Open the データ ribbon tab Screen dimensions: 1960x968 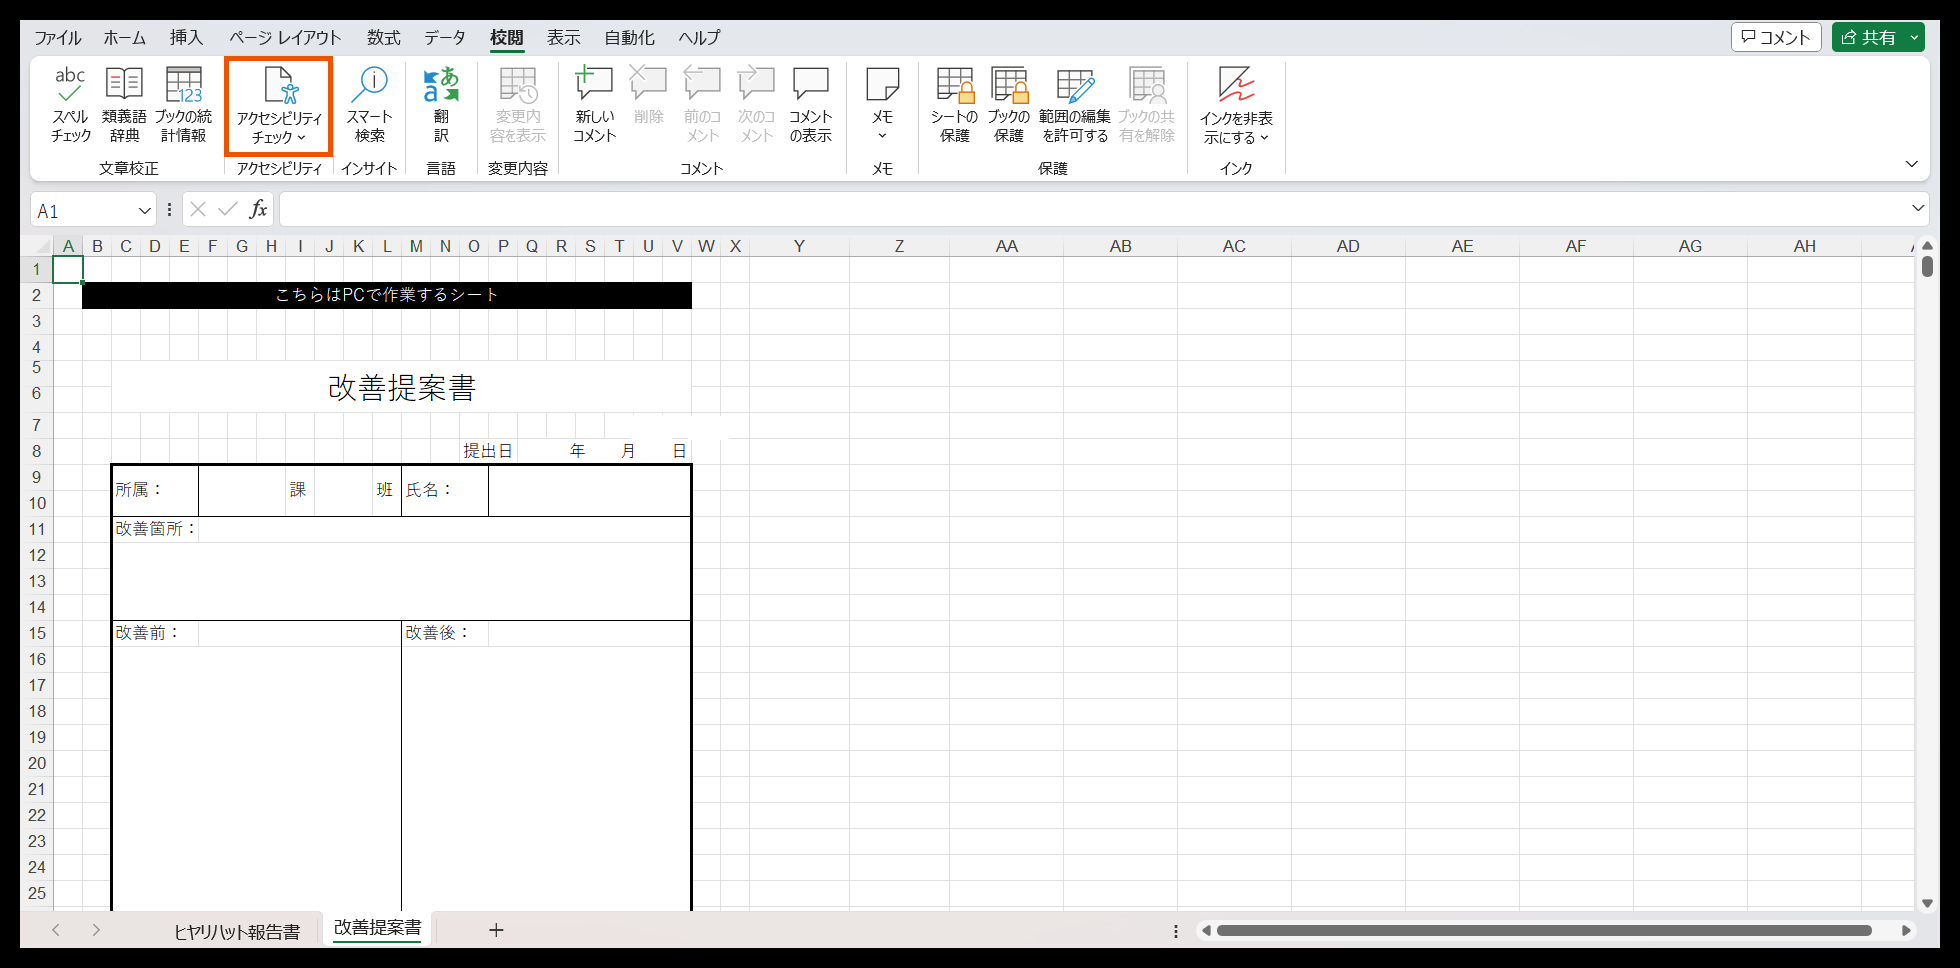444,37
